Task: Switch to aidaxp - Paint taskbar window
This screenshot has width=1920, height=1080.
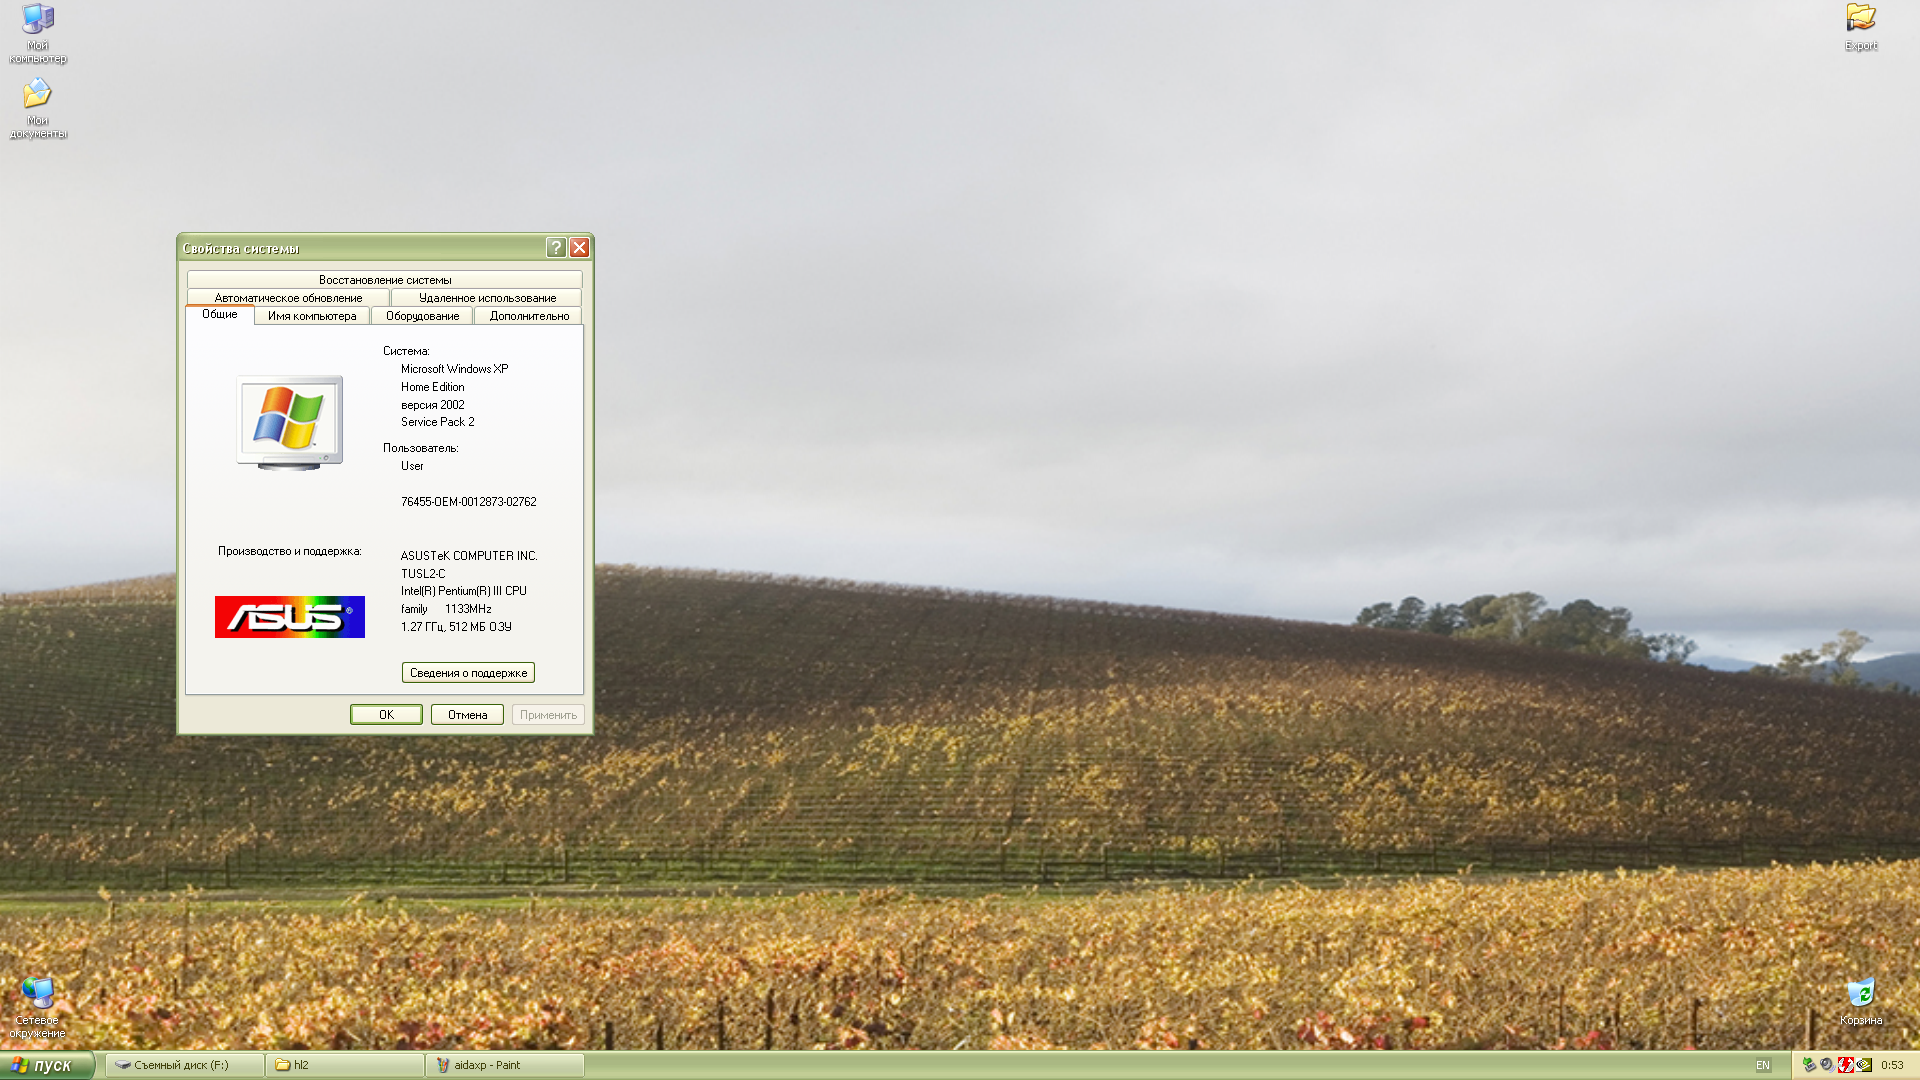Action: (x=505, y=1065)
